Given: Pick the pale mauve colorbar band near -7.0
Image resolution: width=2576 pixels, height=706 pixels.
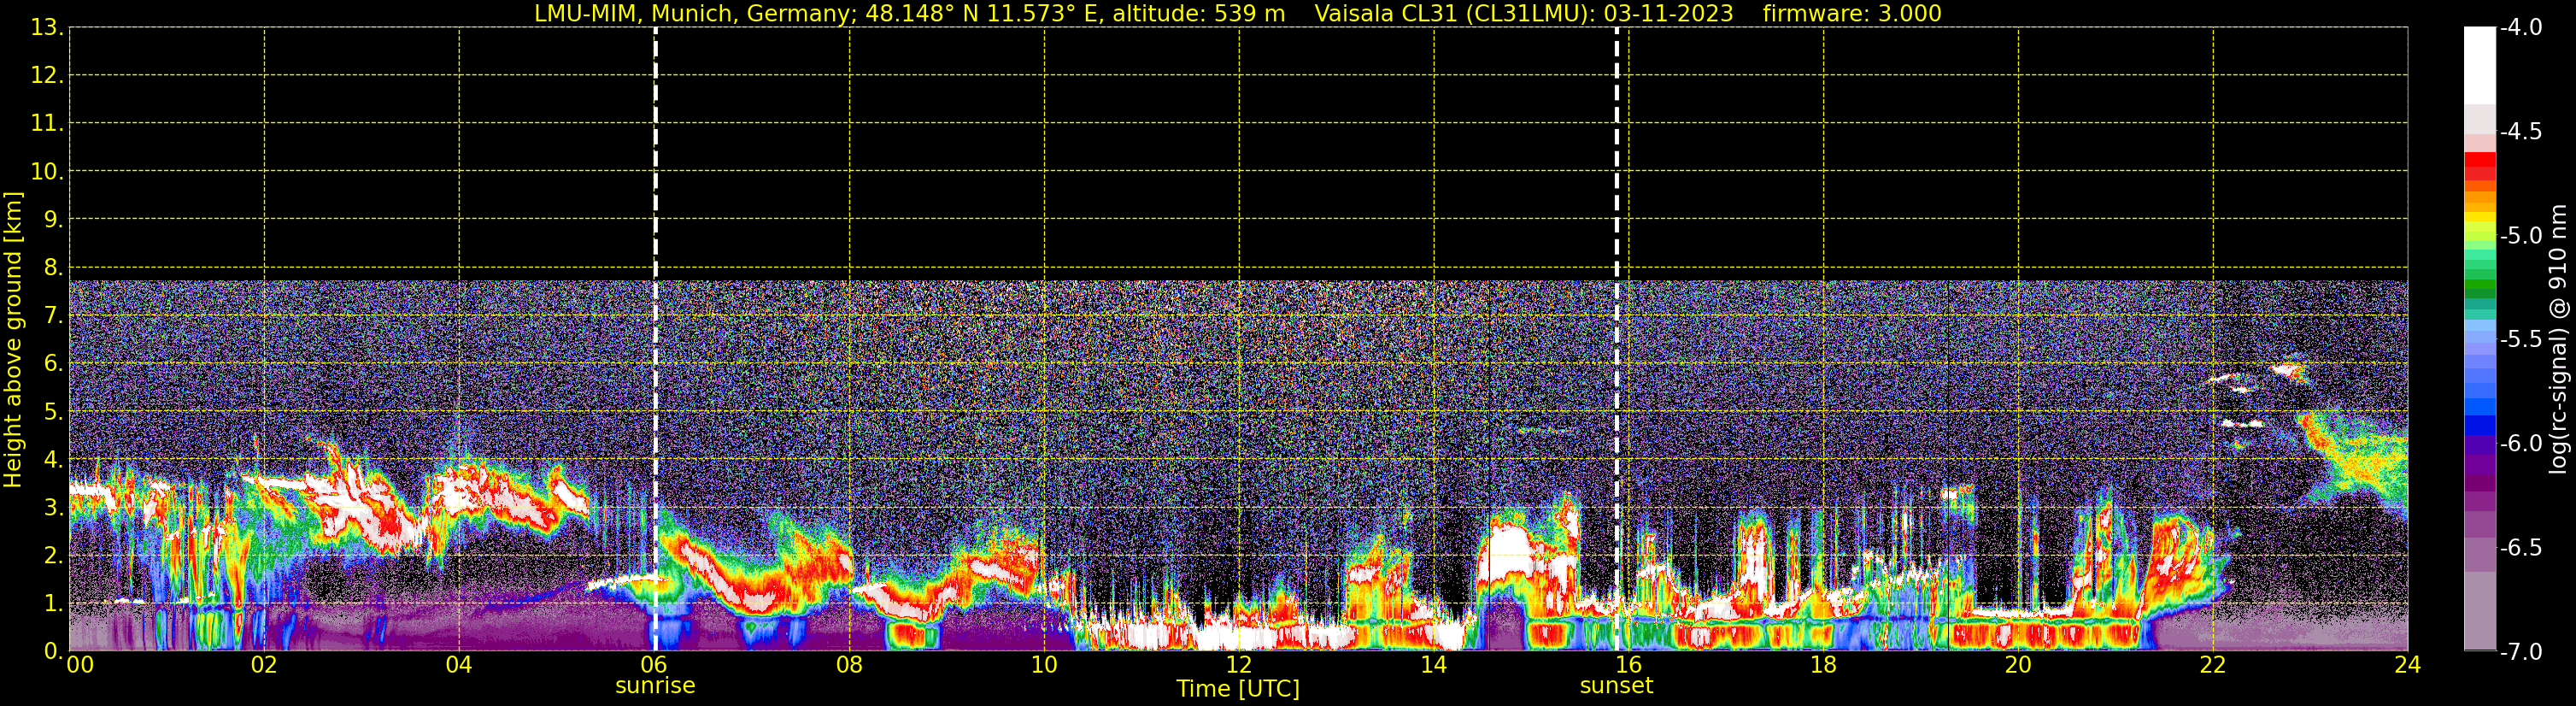Looking at the screenshot, I should 2479,610.
